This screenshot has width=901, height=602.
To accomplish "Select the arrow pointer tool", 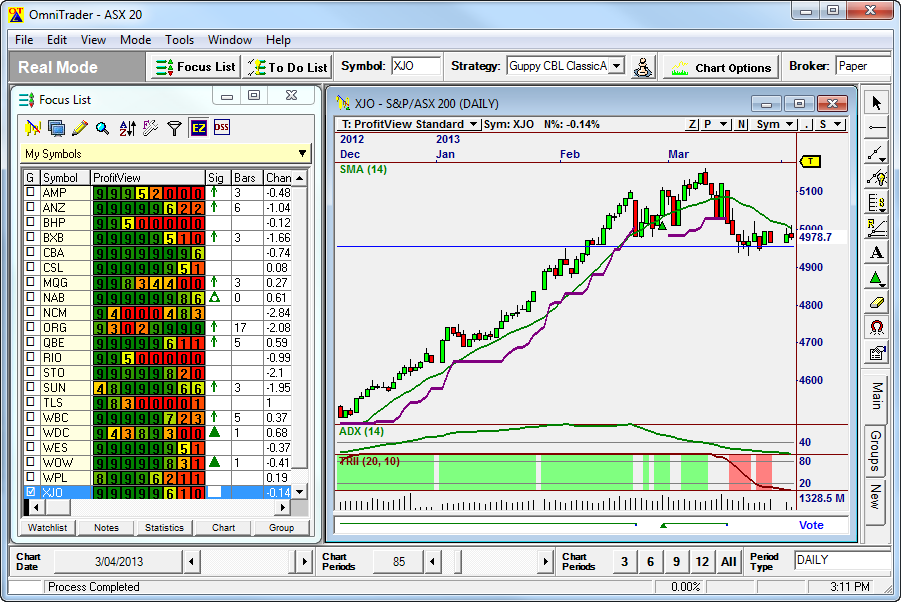I will pos(876,103).
